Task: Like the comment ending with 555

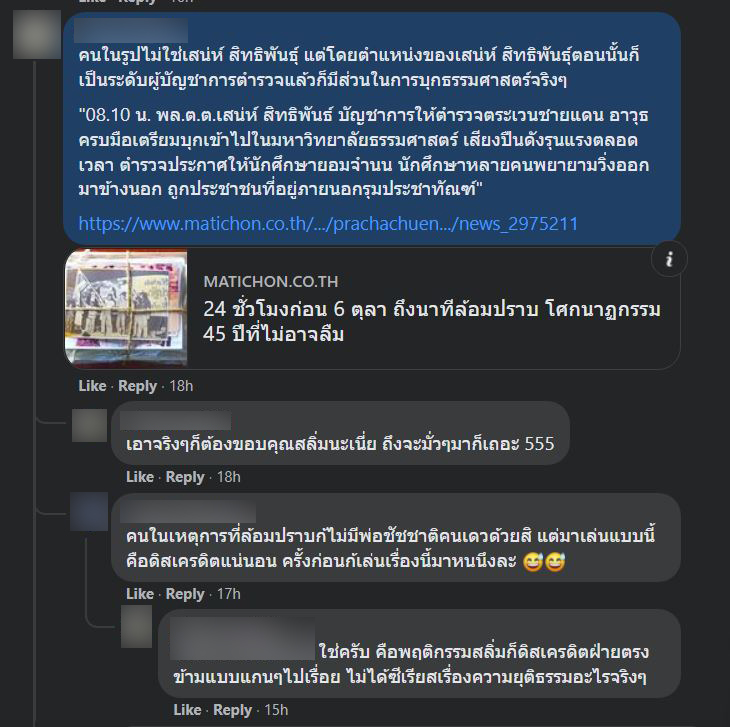Action: pos(140,477)
